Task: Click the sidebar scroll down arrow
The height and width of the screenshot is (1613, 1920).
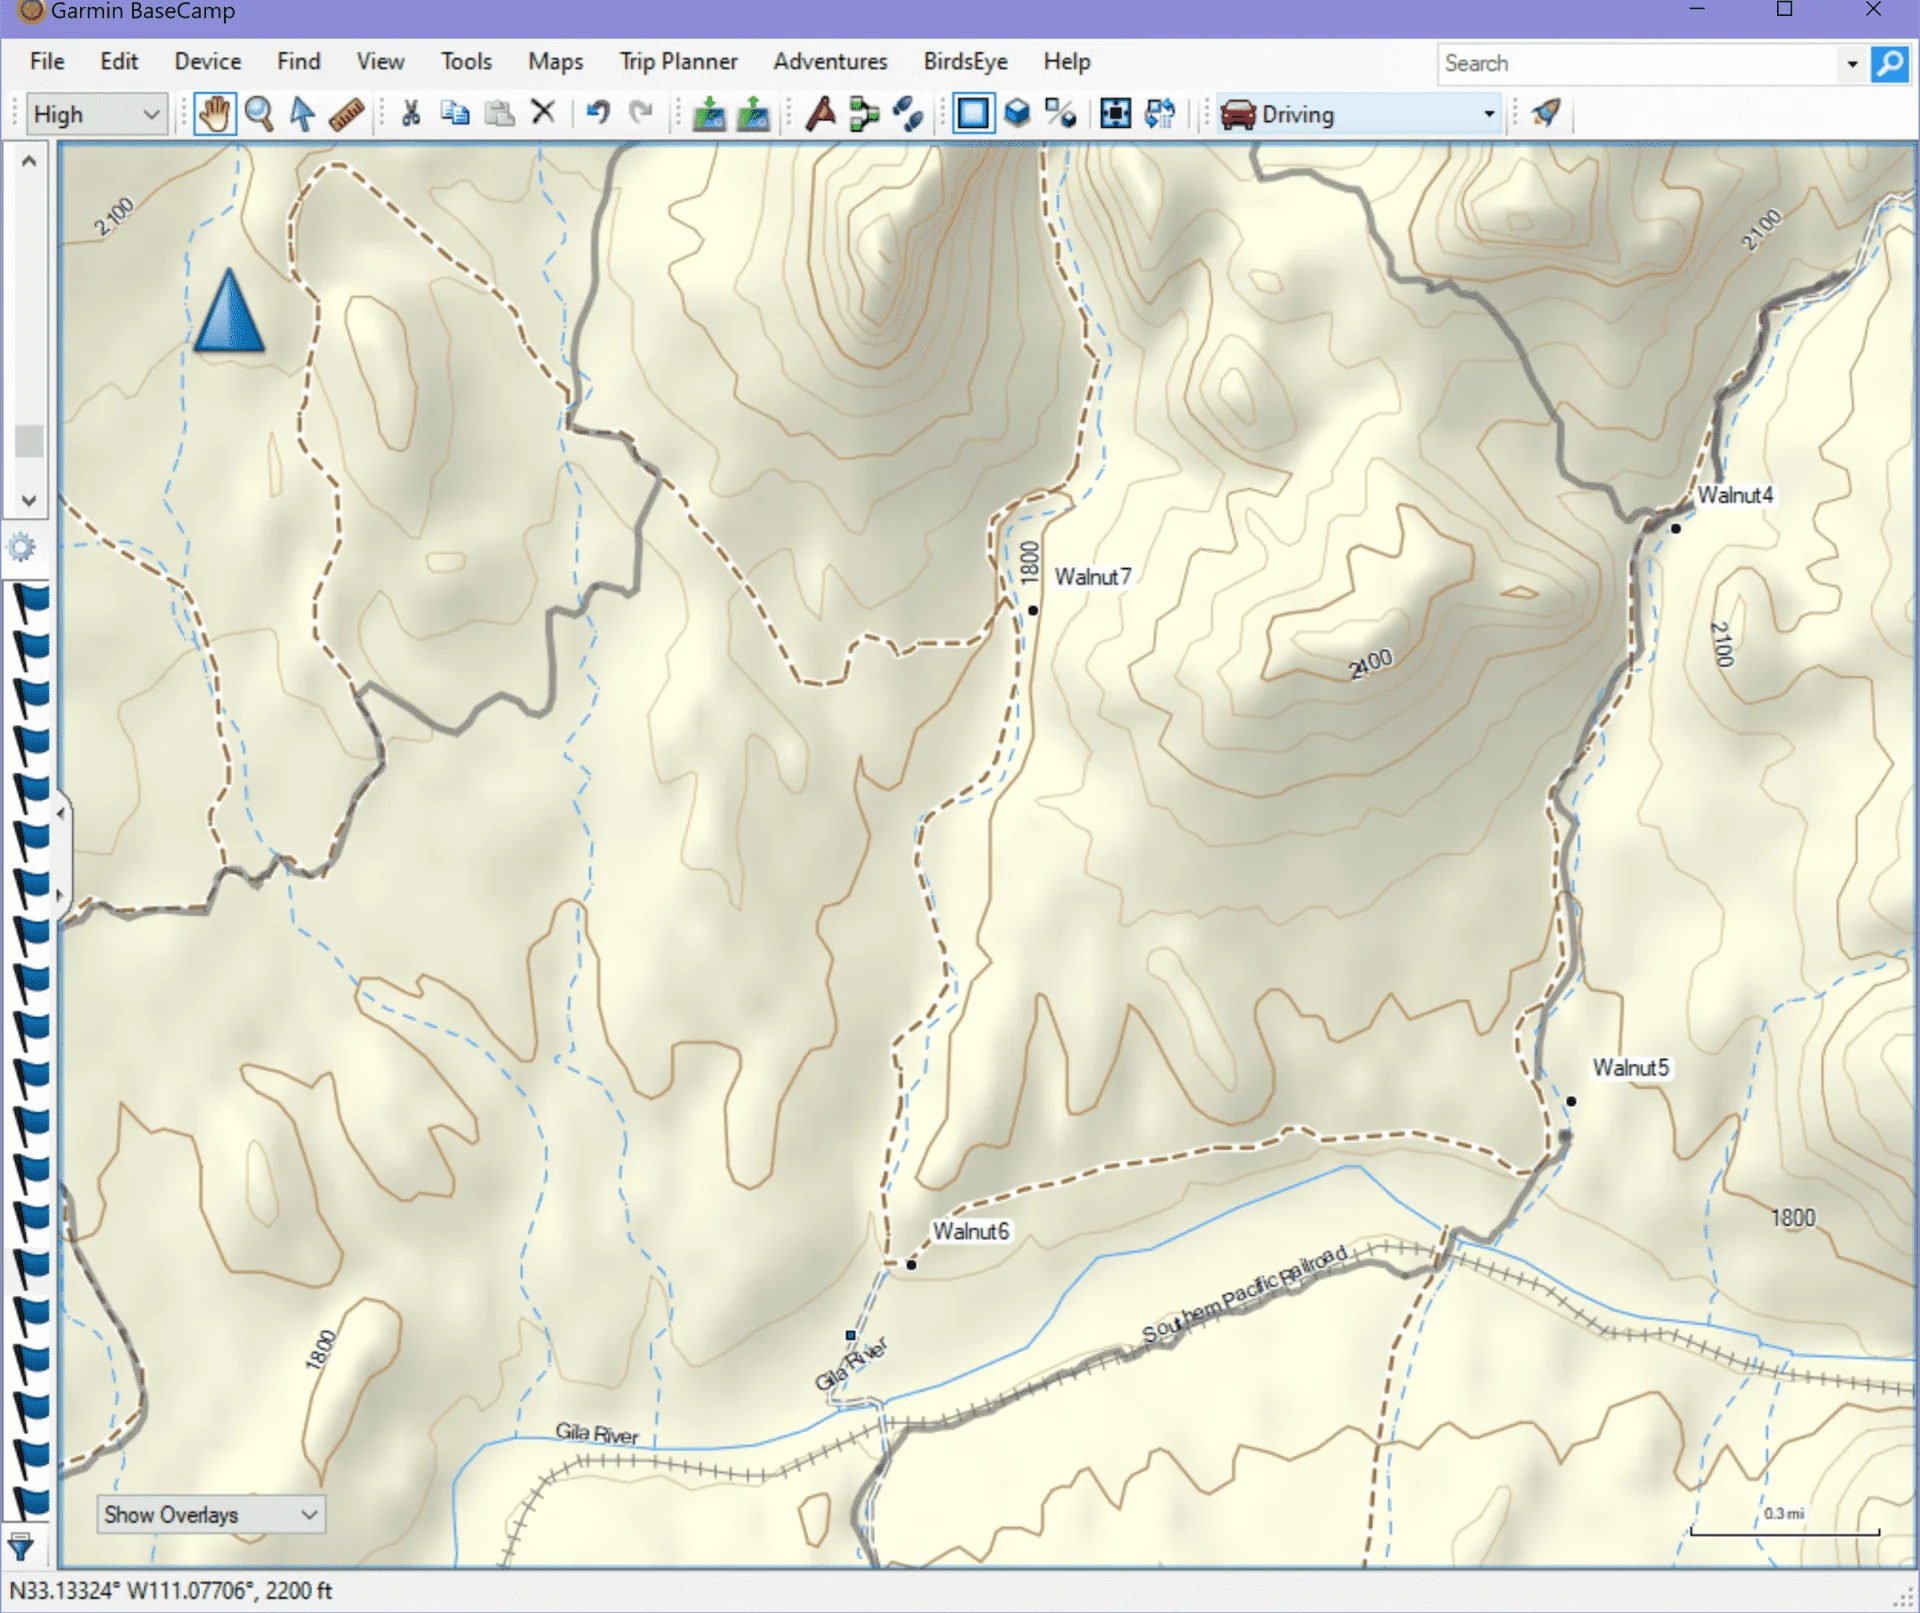Action: (29, 500)
